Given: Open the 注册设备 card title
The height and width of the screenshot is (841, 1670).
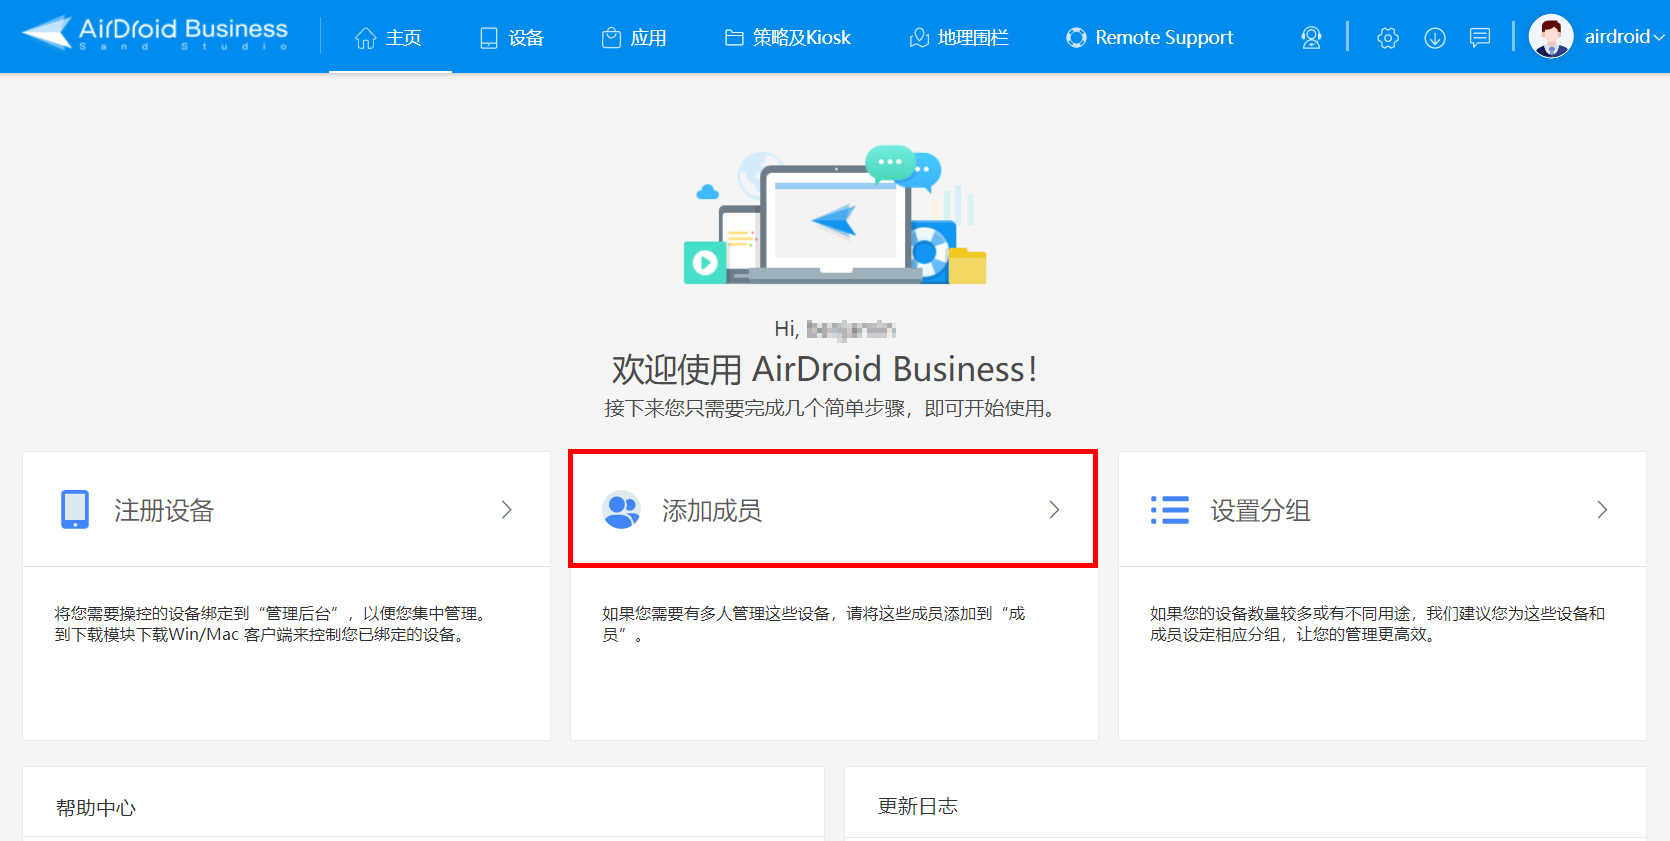Looking at the screenshot, I should point(164,511).
